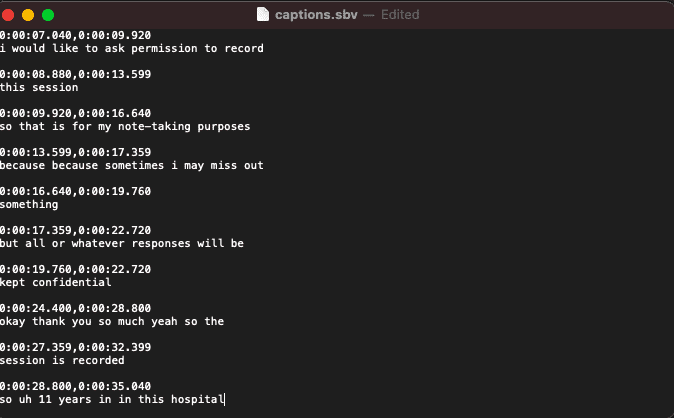Screen dimensions: 674x418
Task: Place cursor in line 'i would like to ask permission to record'
Action: pyautogui.click(x=132, y=48)
